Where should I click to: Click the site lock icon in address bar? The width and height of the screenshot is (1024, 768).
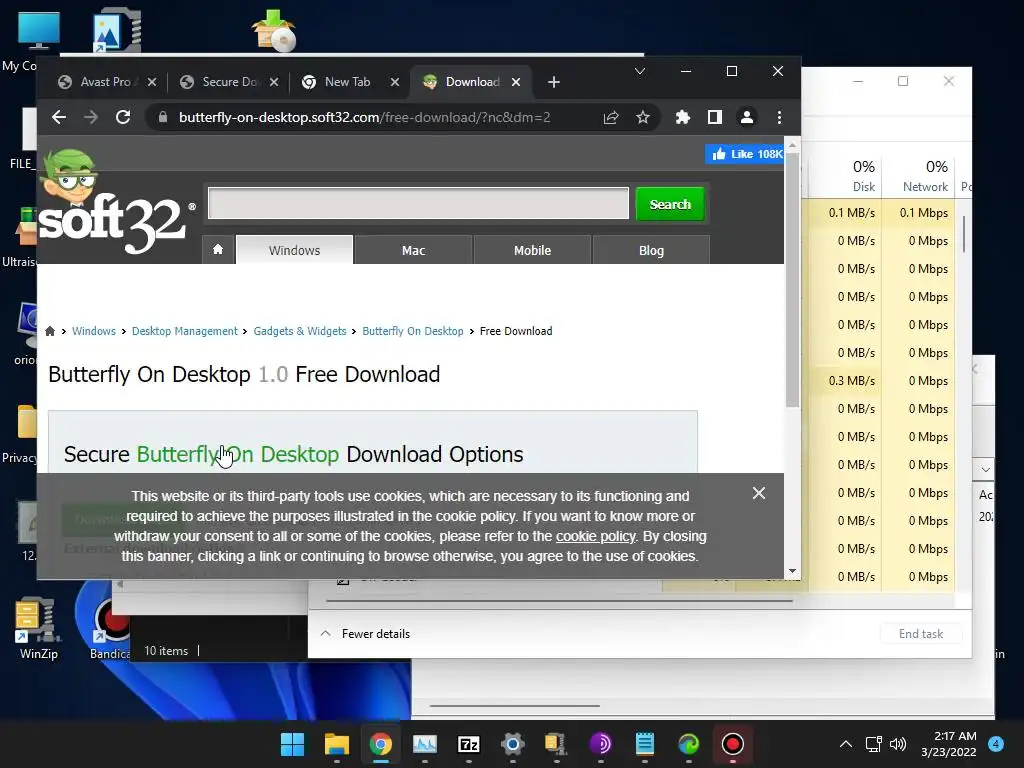point(163,118)
